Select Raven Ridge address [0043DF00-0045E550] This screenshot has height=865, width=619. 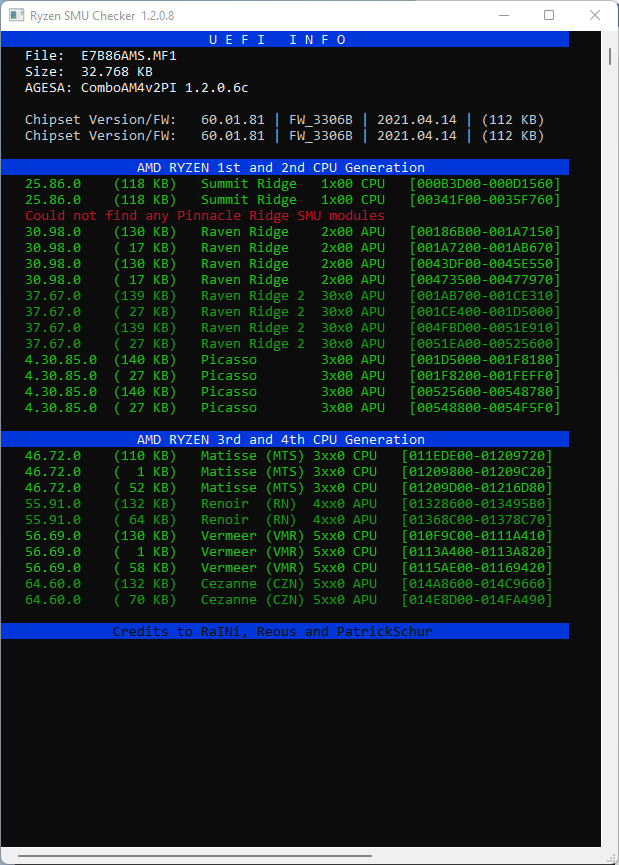pos(484,264)
